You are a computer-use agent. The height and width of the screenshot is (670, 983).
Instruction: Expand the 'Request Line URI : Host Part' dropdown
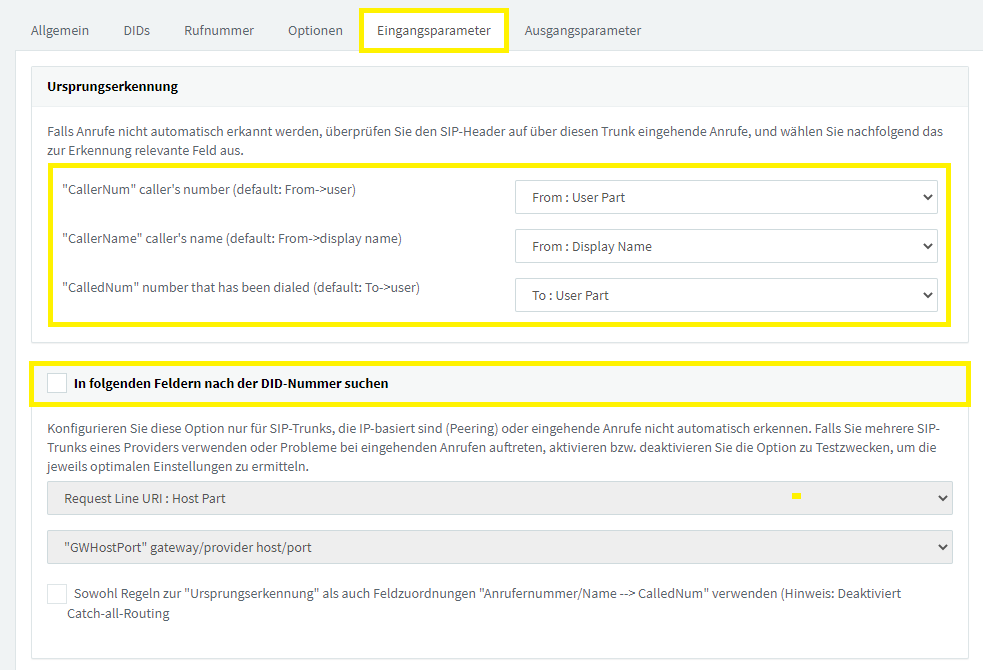click(500, 498)
